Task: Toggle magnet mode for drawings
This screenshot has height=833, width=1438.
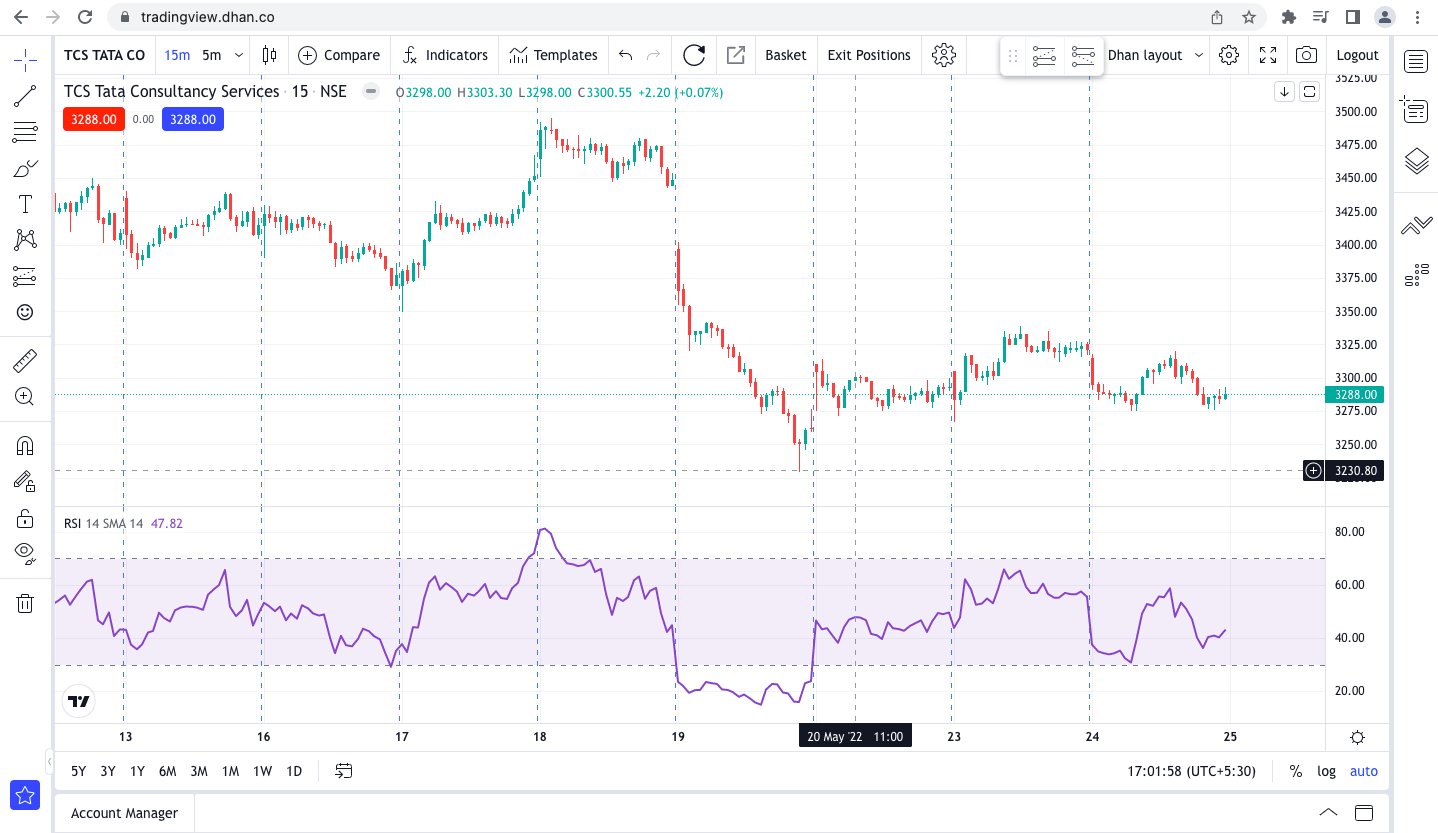Action: [25, 445]
